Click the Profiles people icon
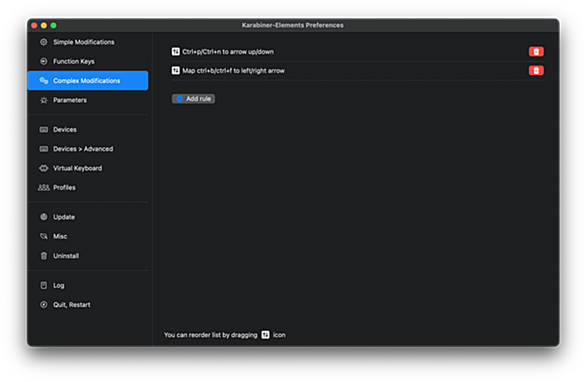This screenshot has height=382, width=586. [x=44, y=188]
